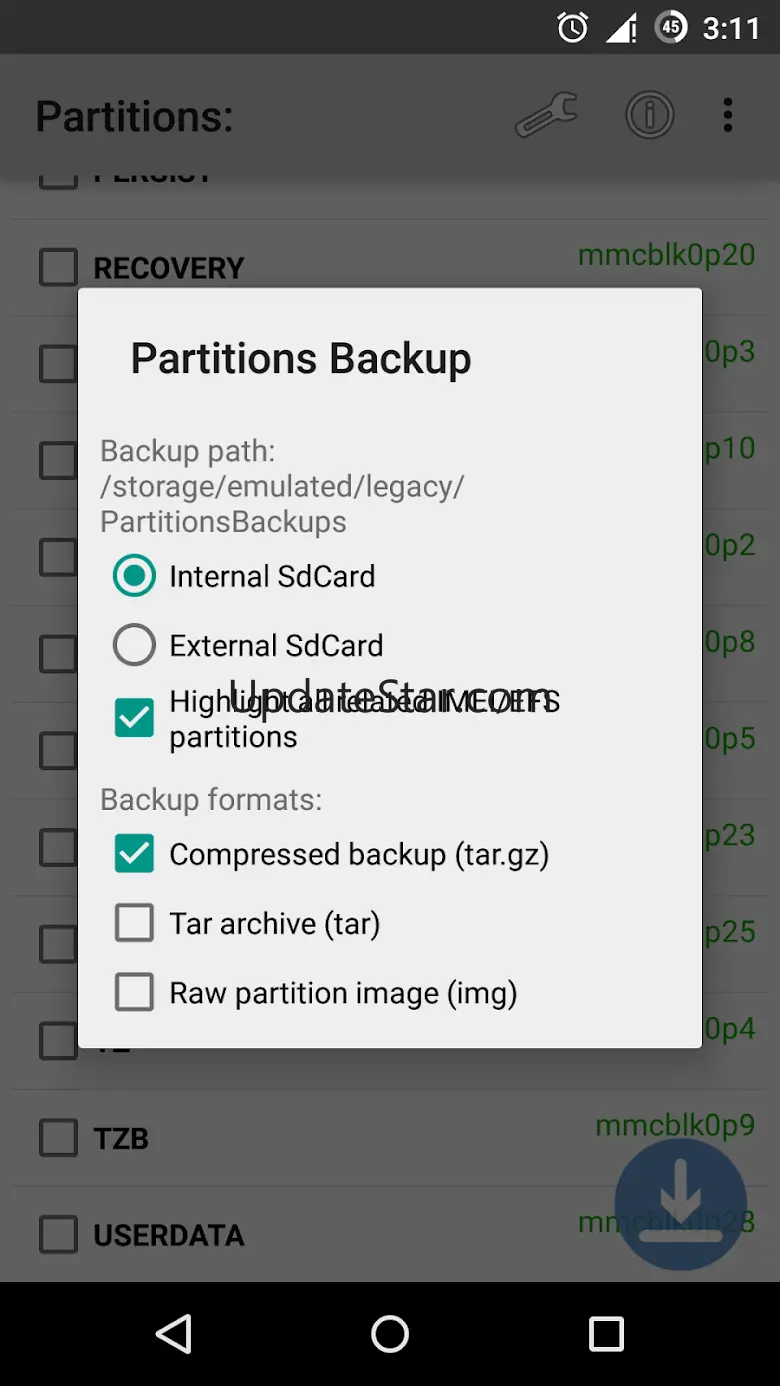Tap the mmcblk0p9 device label
This screenshot has width=780, height=1386.
point(675,1126)
